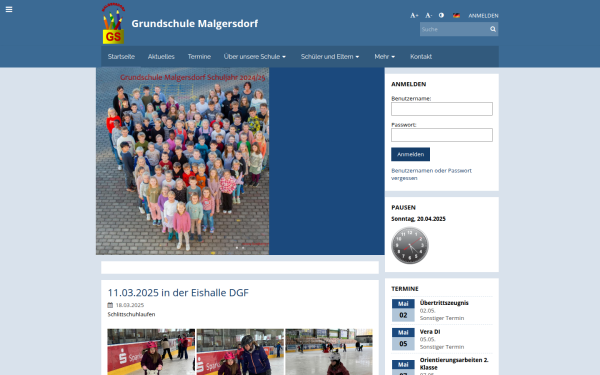Click the Schlittschuhlaufen caption text

click(131, 314)
